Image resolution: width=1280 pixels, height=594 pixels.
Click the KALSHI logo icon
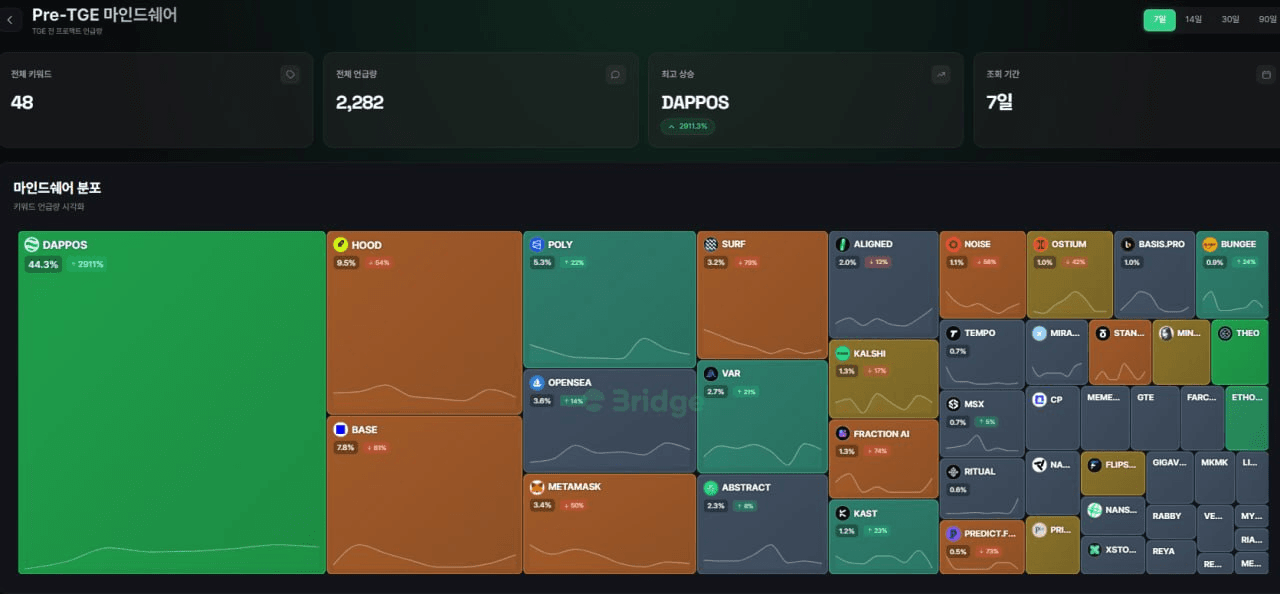[843, 354]
